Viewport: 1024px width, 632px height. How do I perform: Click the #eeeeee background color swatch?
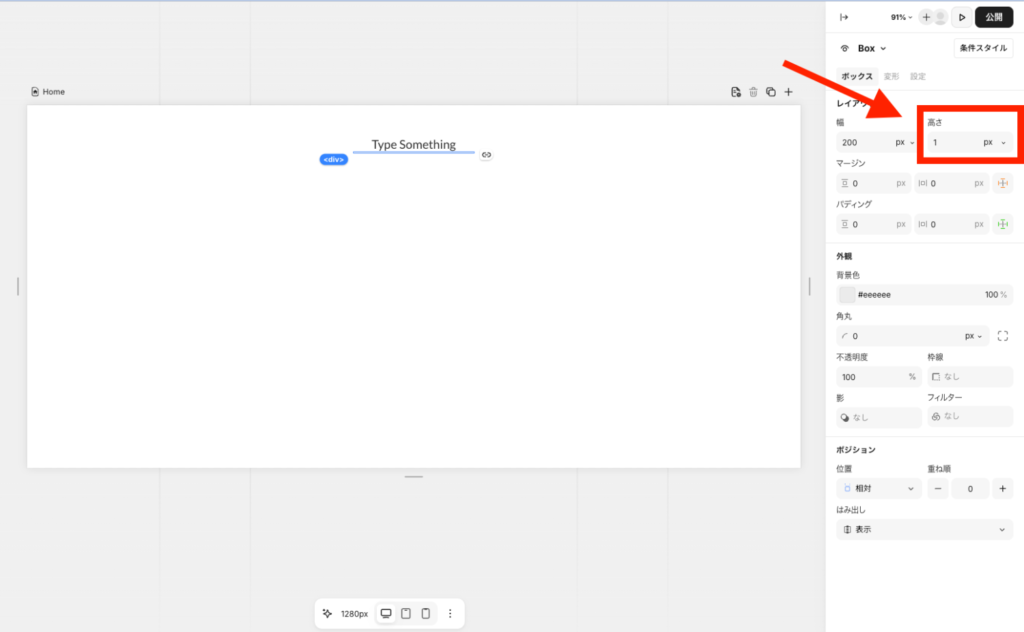coord(847,295)
